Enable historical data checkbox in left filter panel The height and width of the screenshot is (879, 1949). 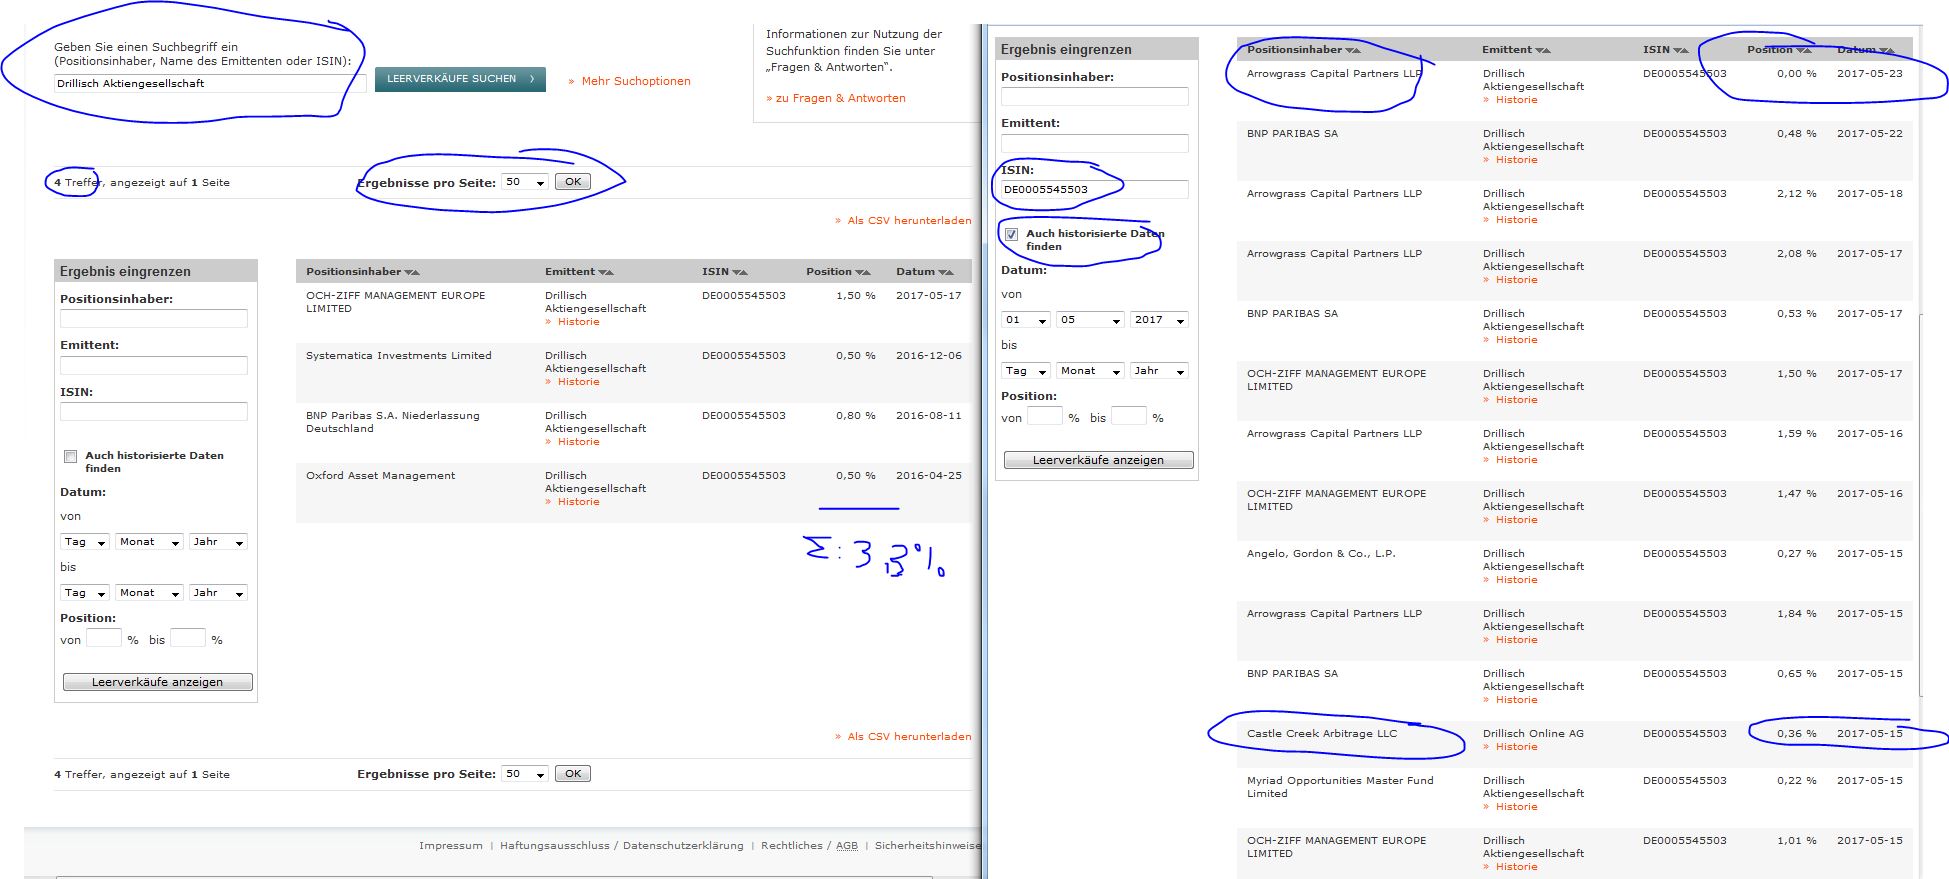pos(70,456)
